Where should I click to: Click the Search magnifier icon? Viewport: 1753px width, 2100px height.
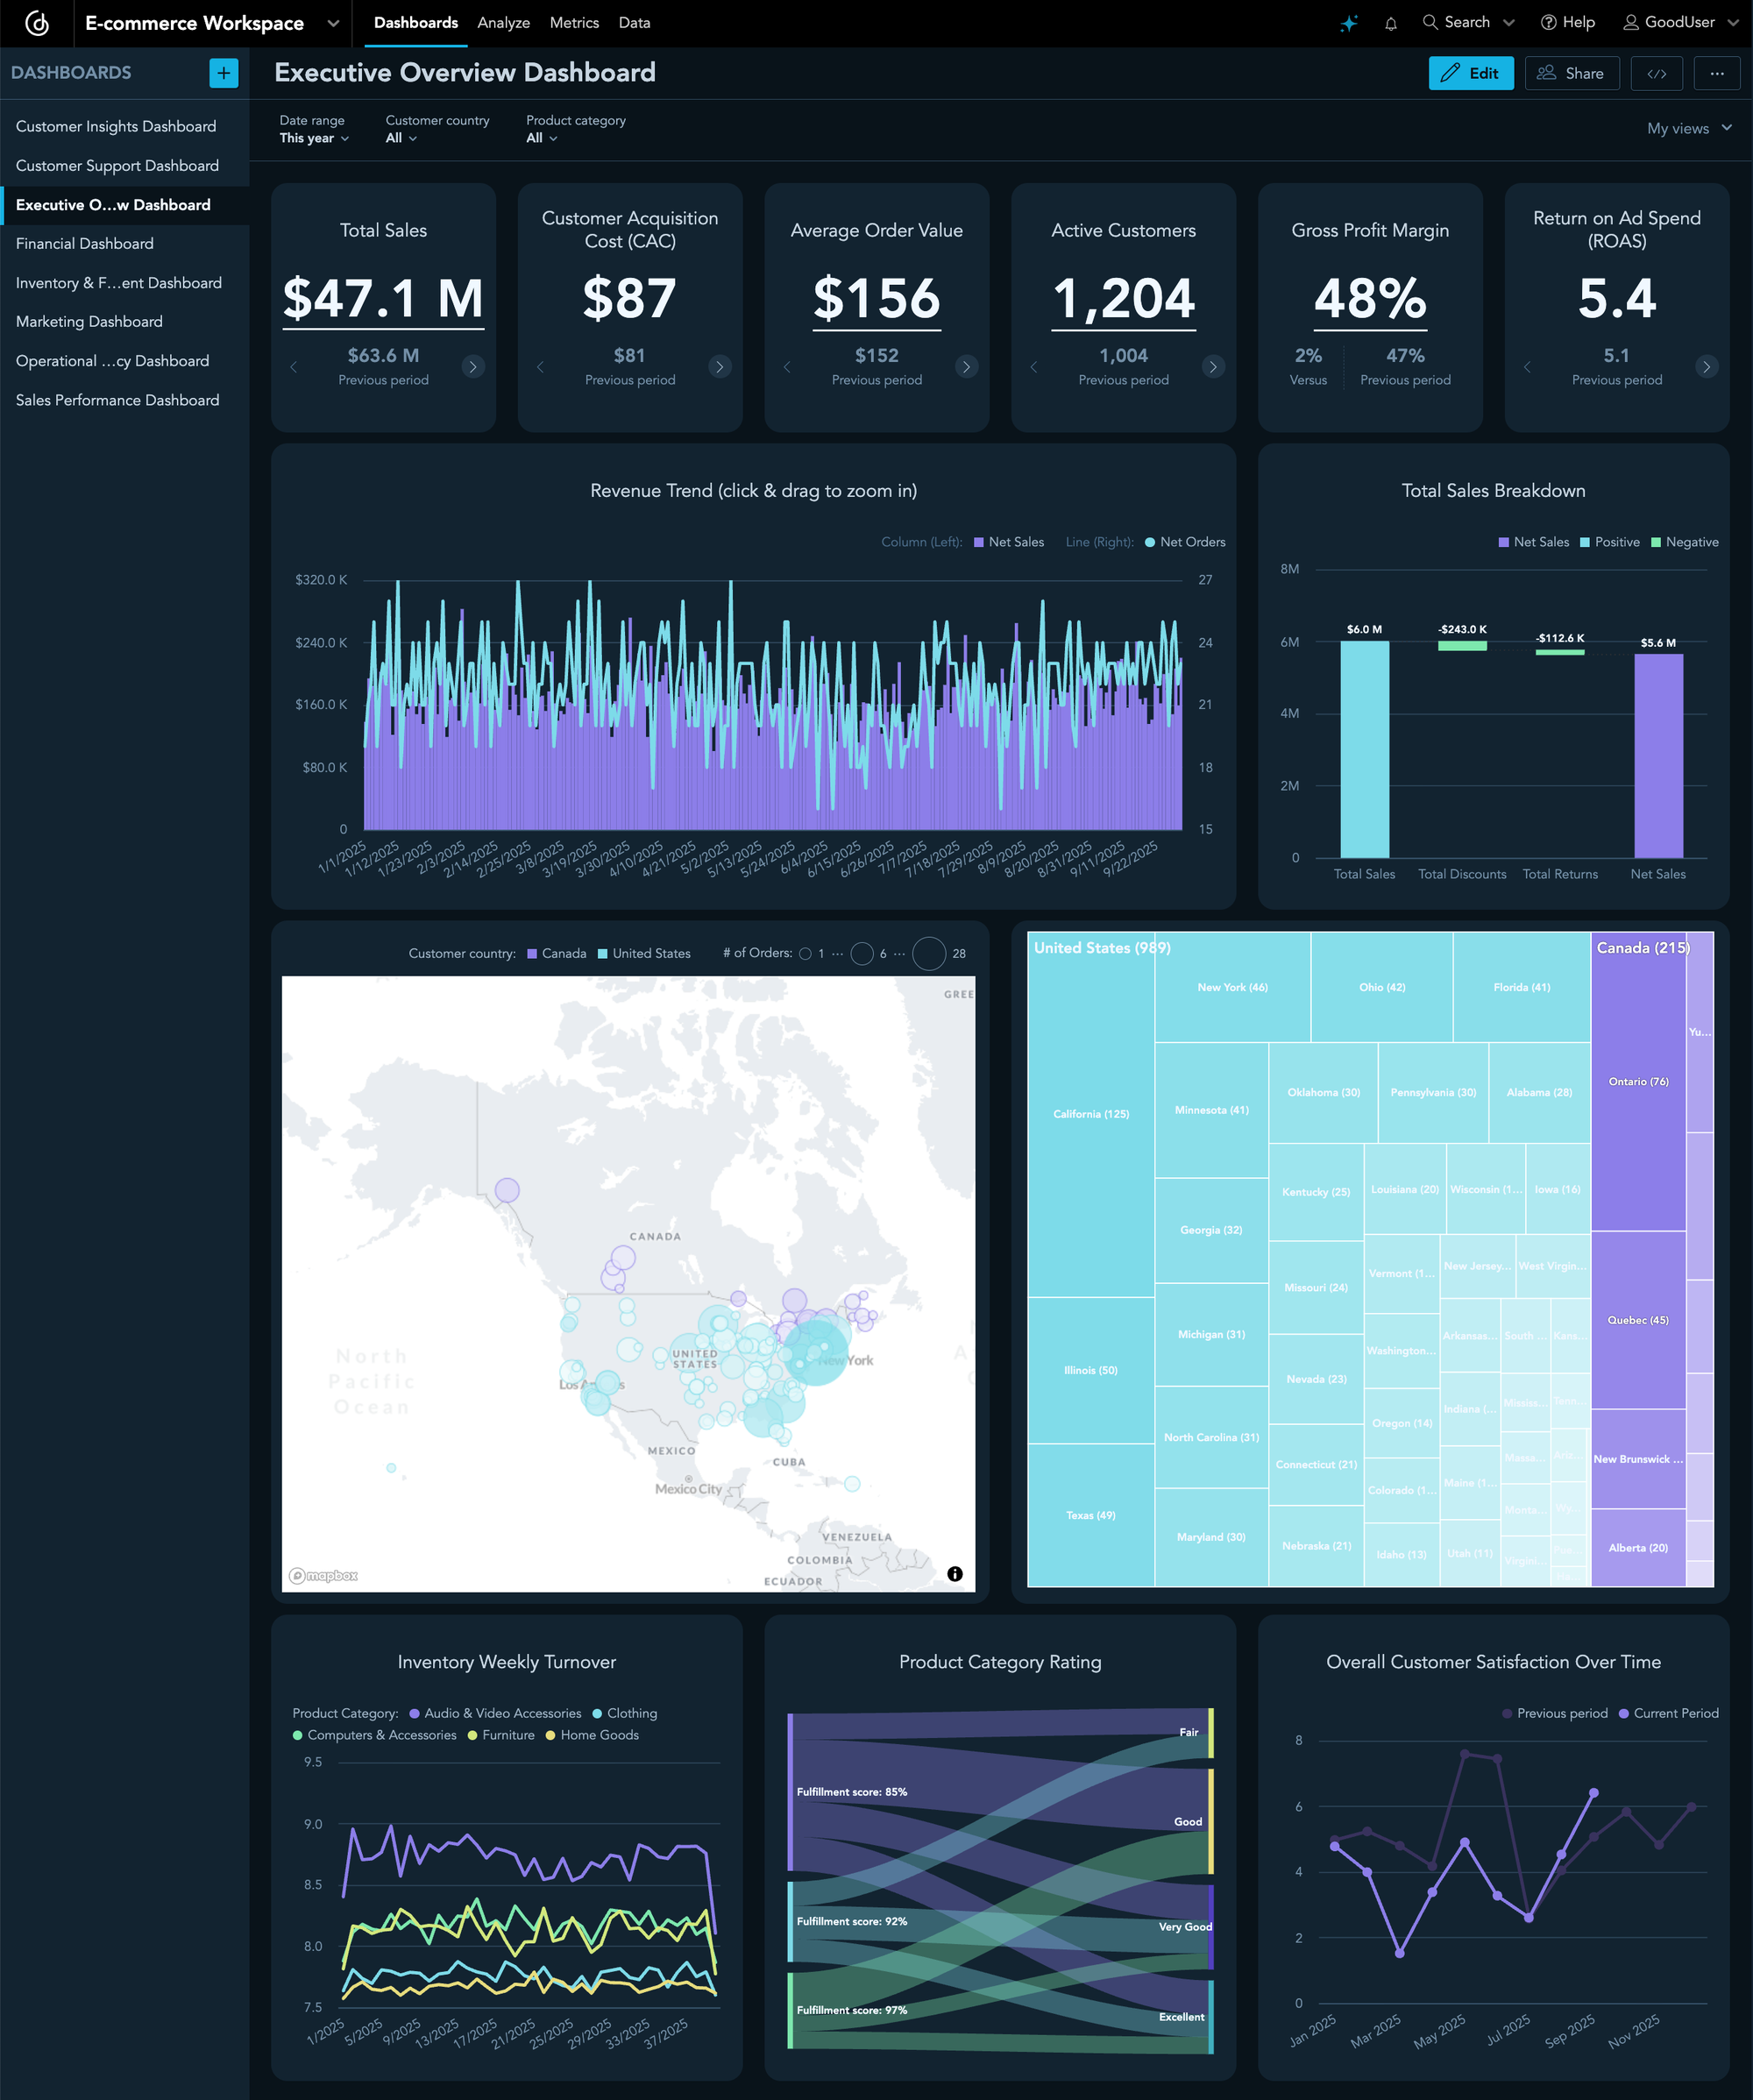point(1432,22)
